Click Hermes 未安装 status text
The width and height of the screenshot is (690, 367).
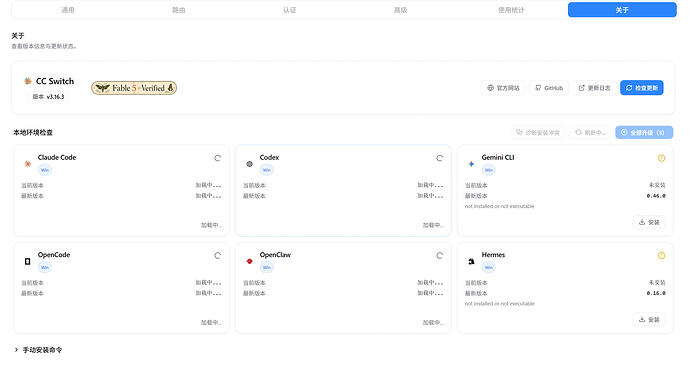[657, 283]
